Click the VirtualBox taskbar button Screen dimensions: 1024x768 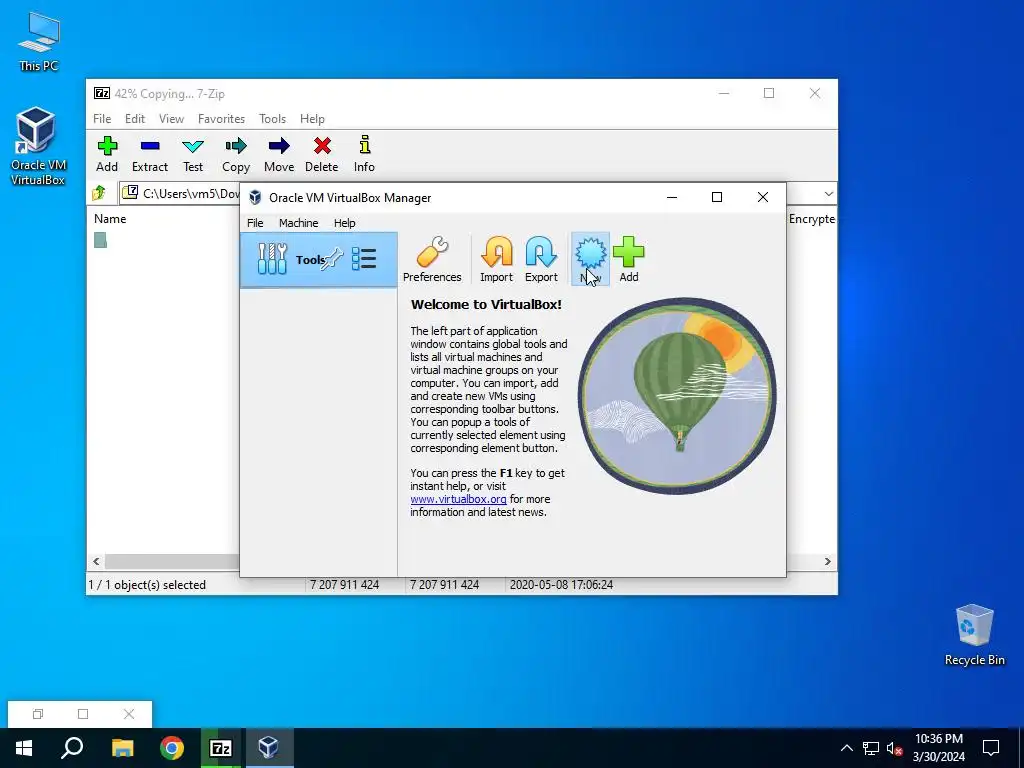[268, 748]
